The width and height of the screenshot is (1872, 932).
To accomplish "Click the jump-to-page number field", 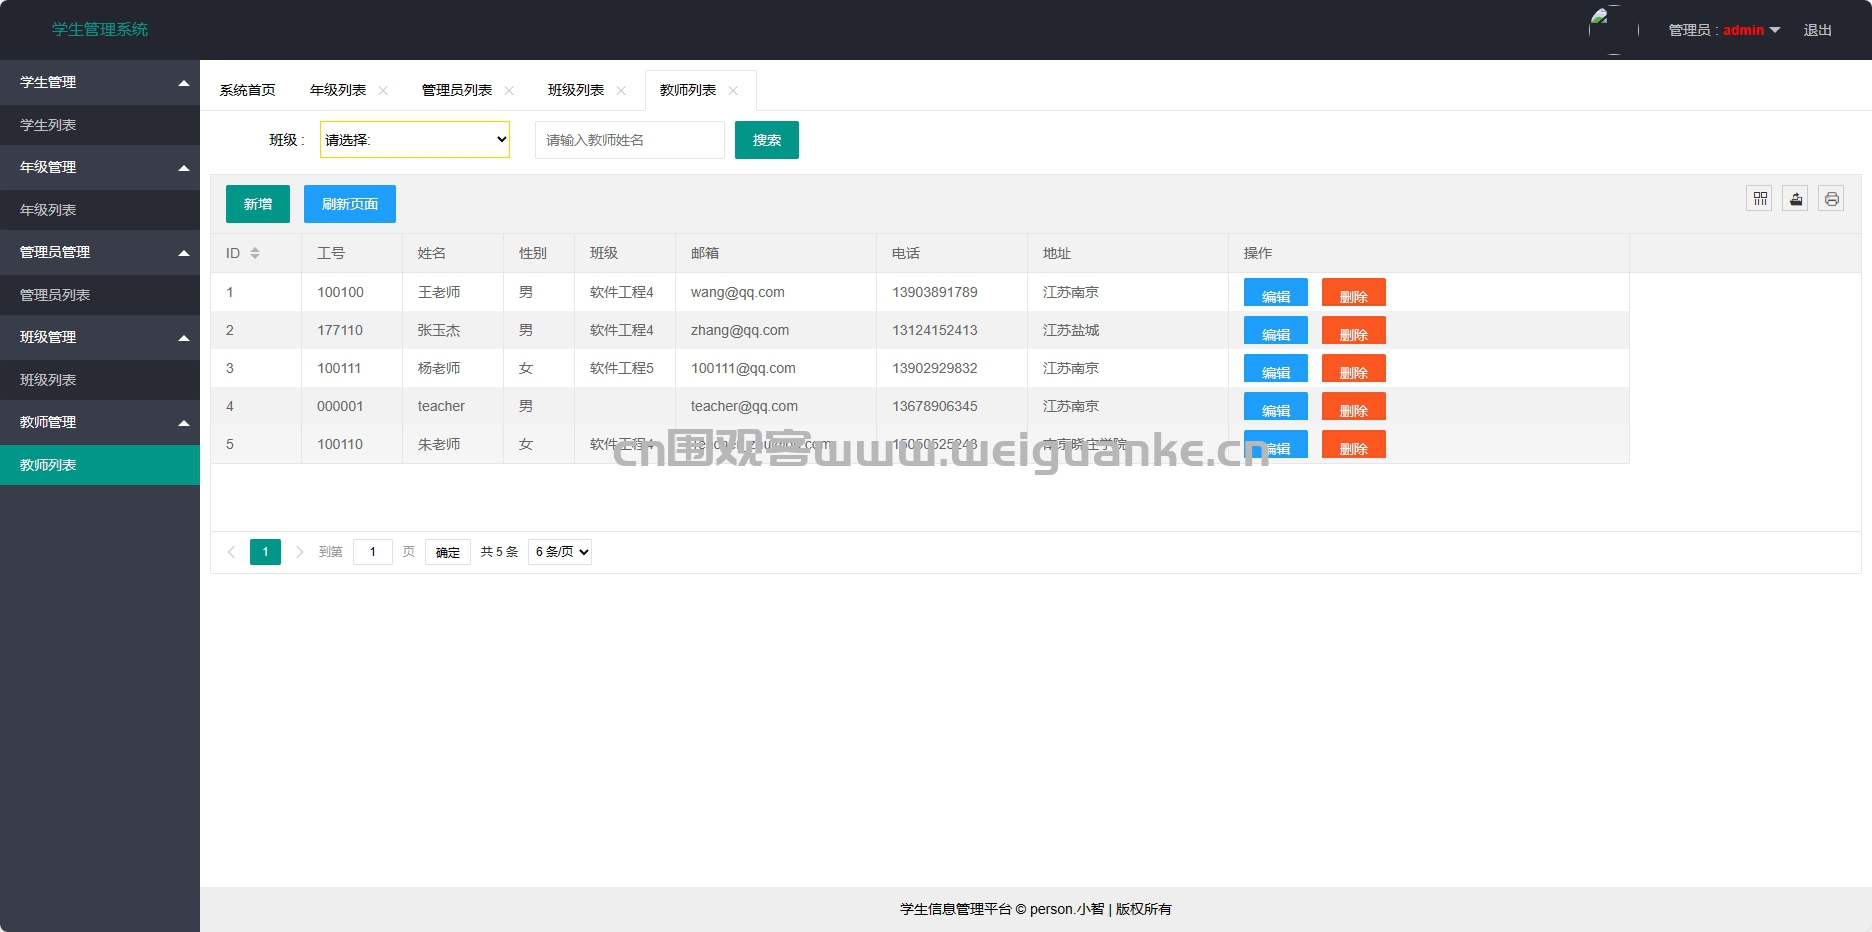I will [373, 552].
